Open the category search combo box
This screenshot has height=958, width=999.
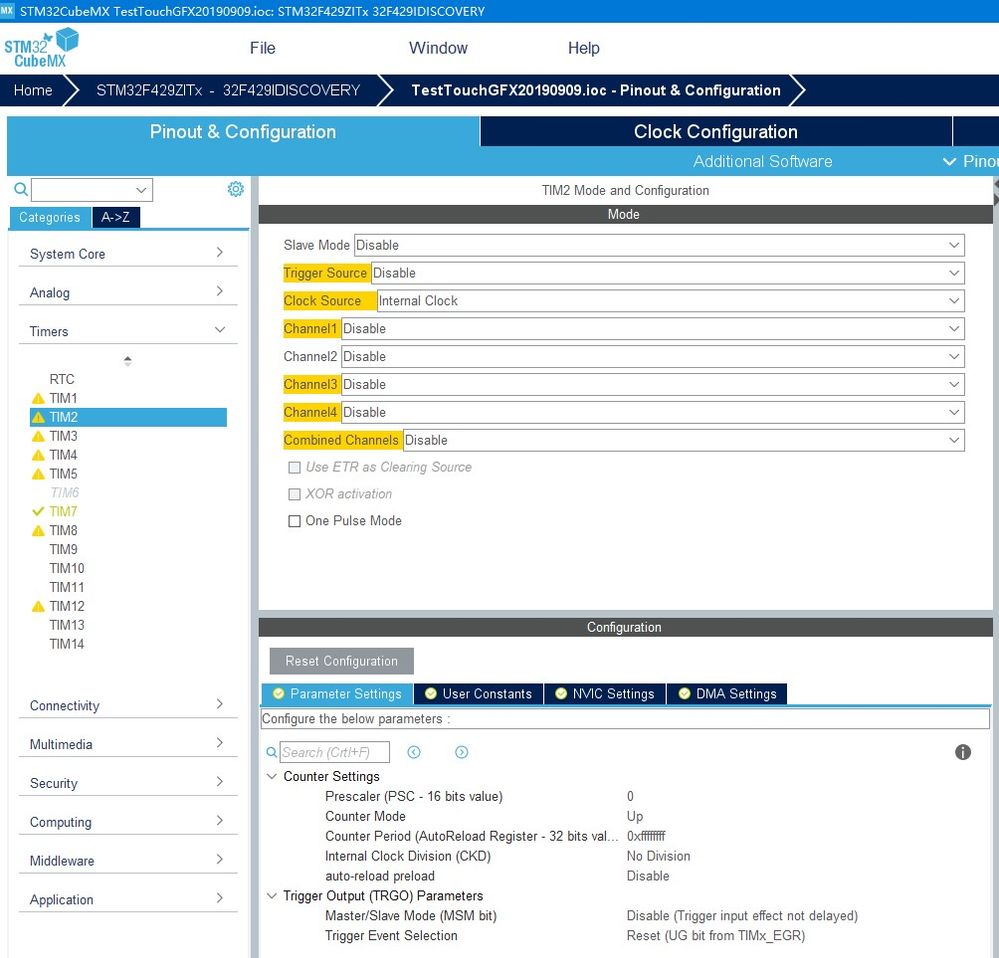pos(92,190)
